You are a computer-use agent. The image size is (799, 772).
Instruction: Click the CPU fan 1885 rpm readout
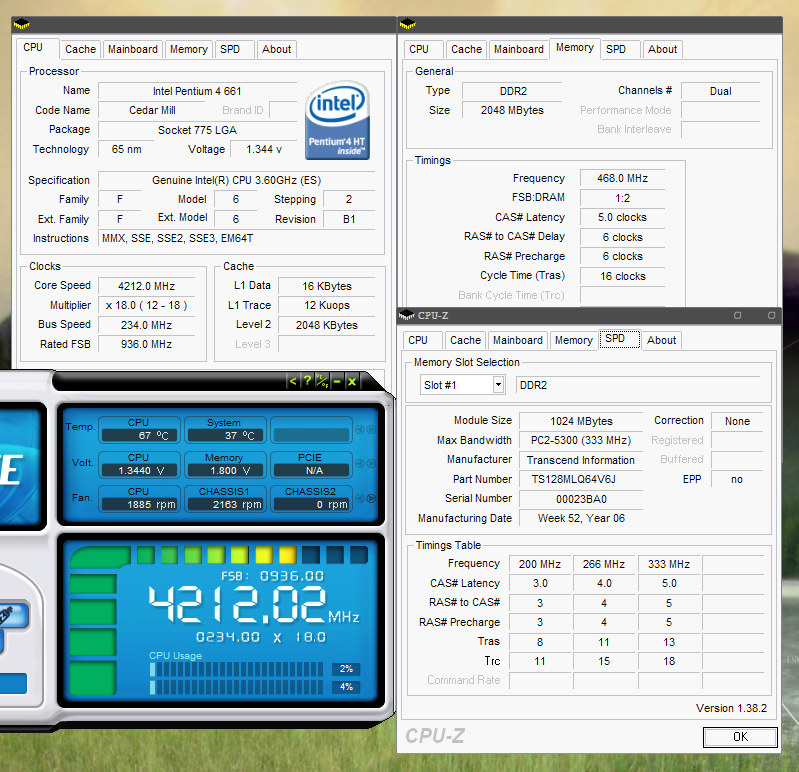point(141,504)
